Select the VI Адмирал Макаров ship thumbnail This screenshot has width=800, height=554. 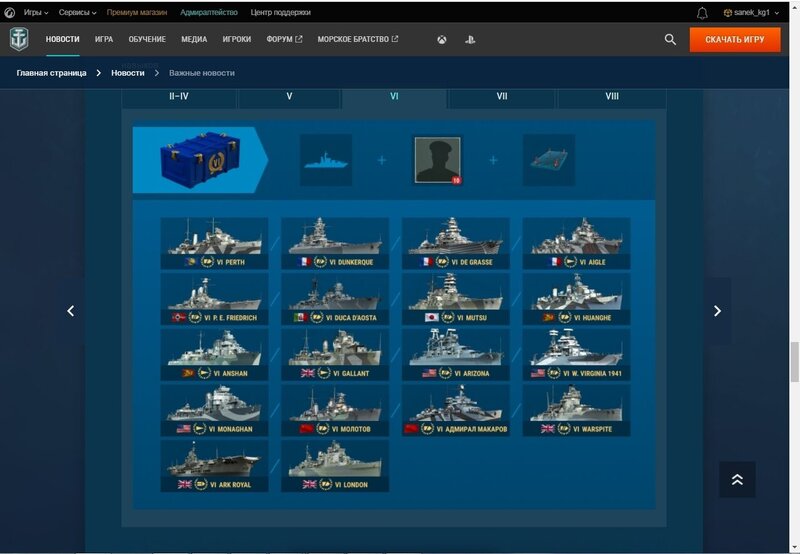456,410
